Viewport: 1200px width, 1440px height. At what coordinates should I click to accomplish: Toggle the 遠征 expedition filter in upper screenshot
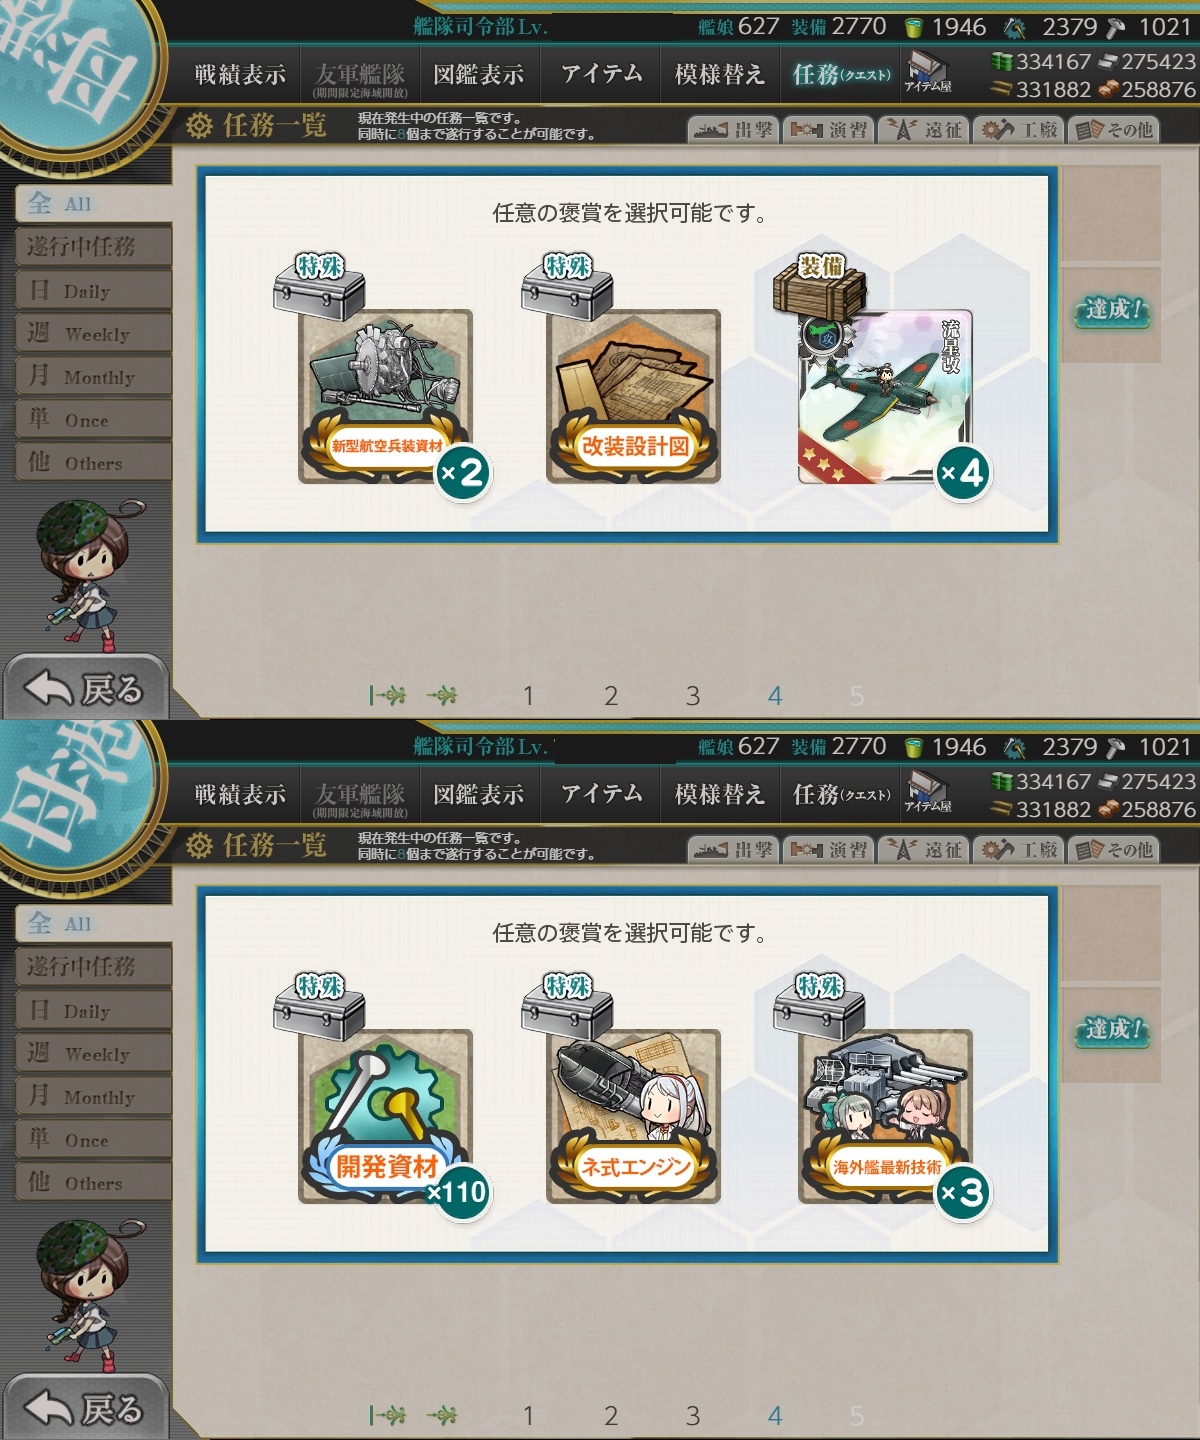(x=924, y=130)
